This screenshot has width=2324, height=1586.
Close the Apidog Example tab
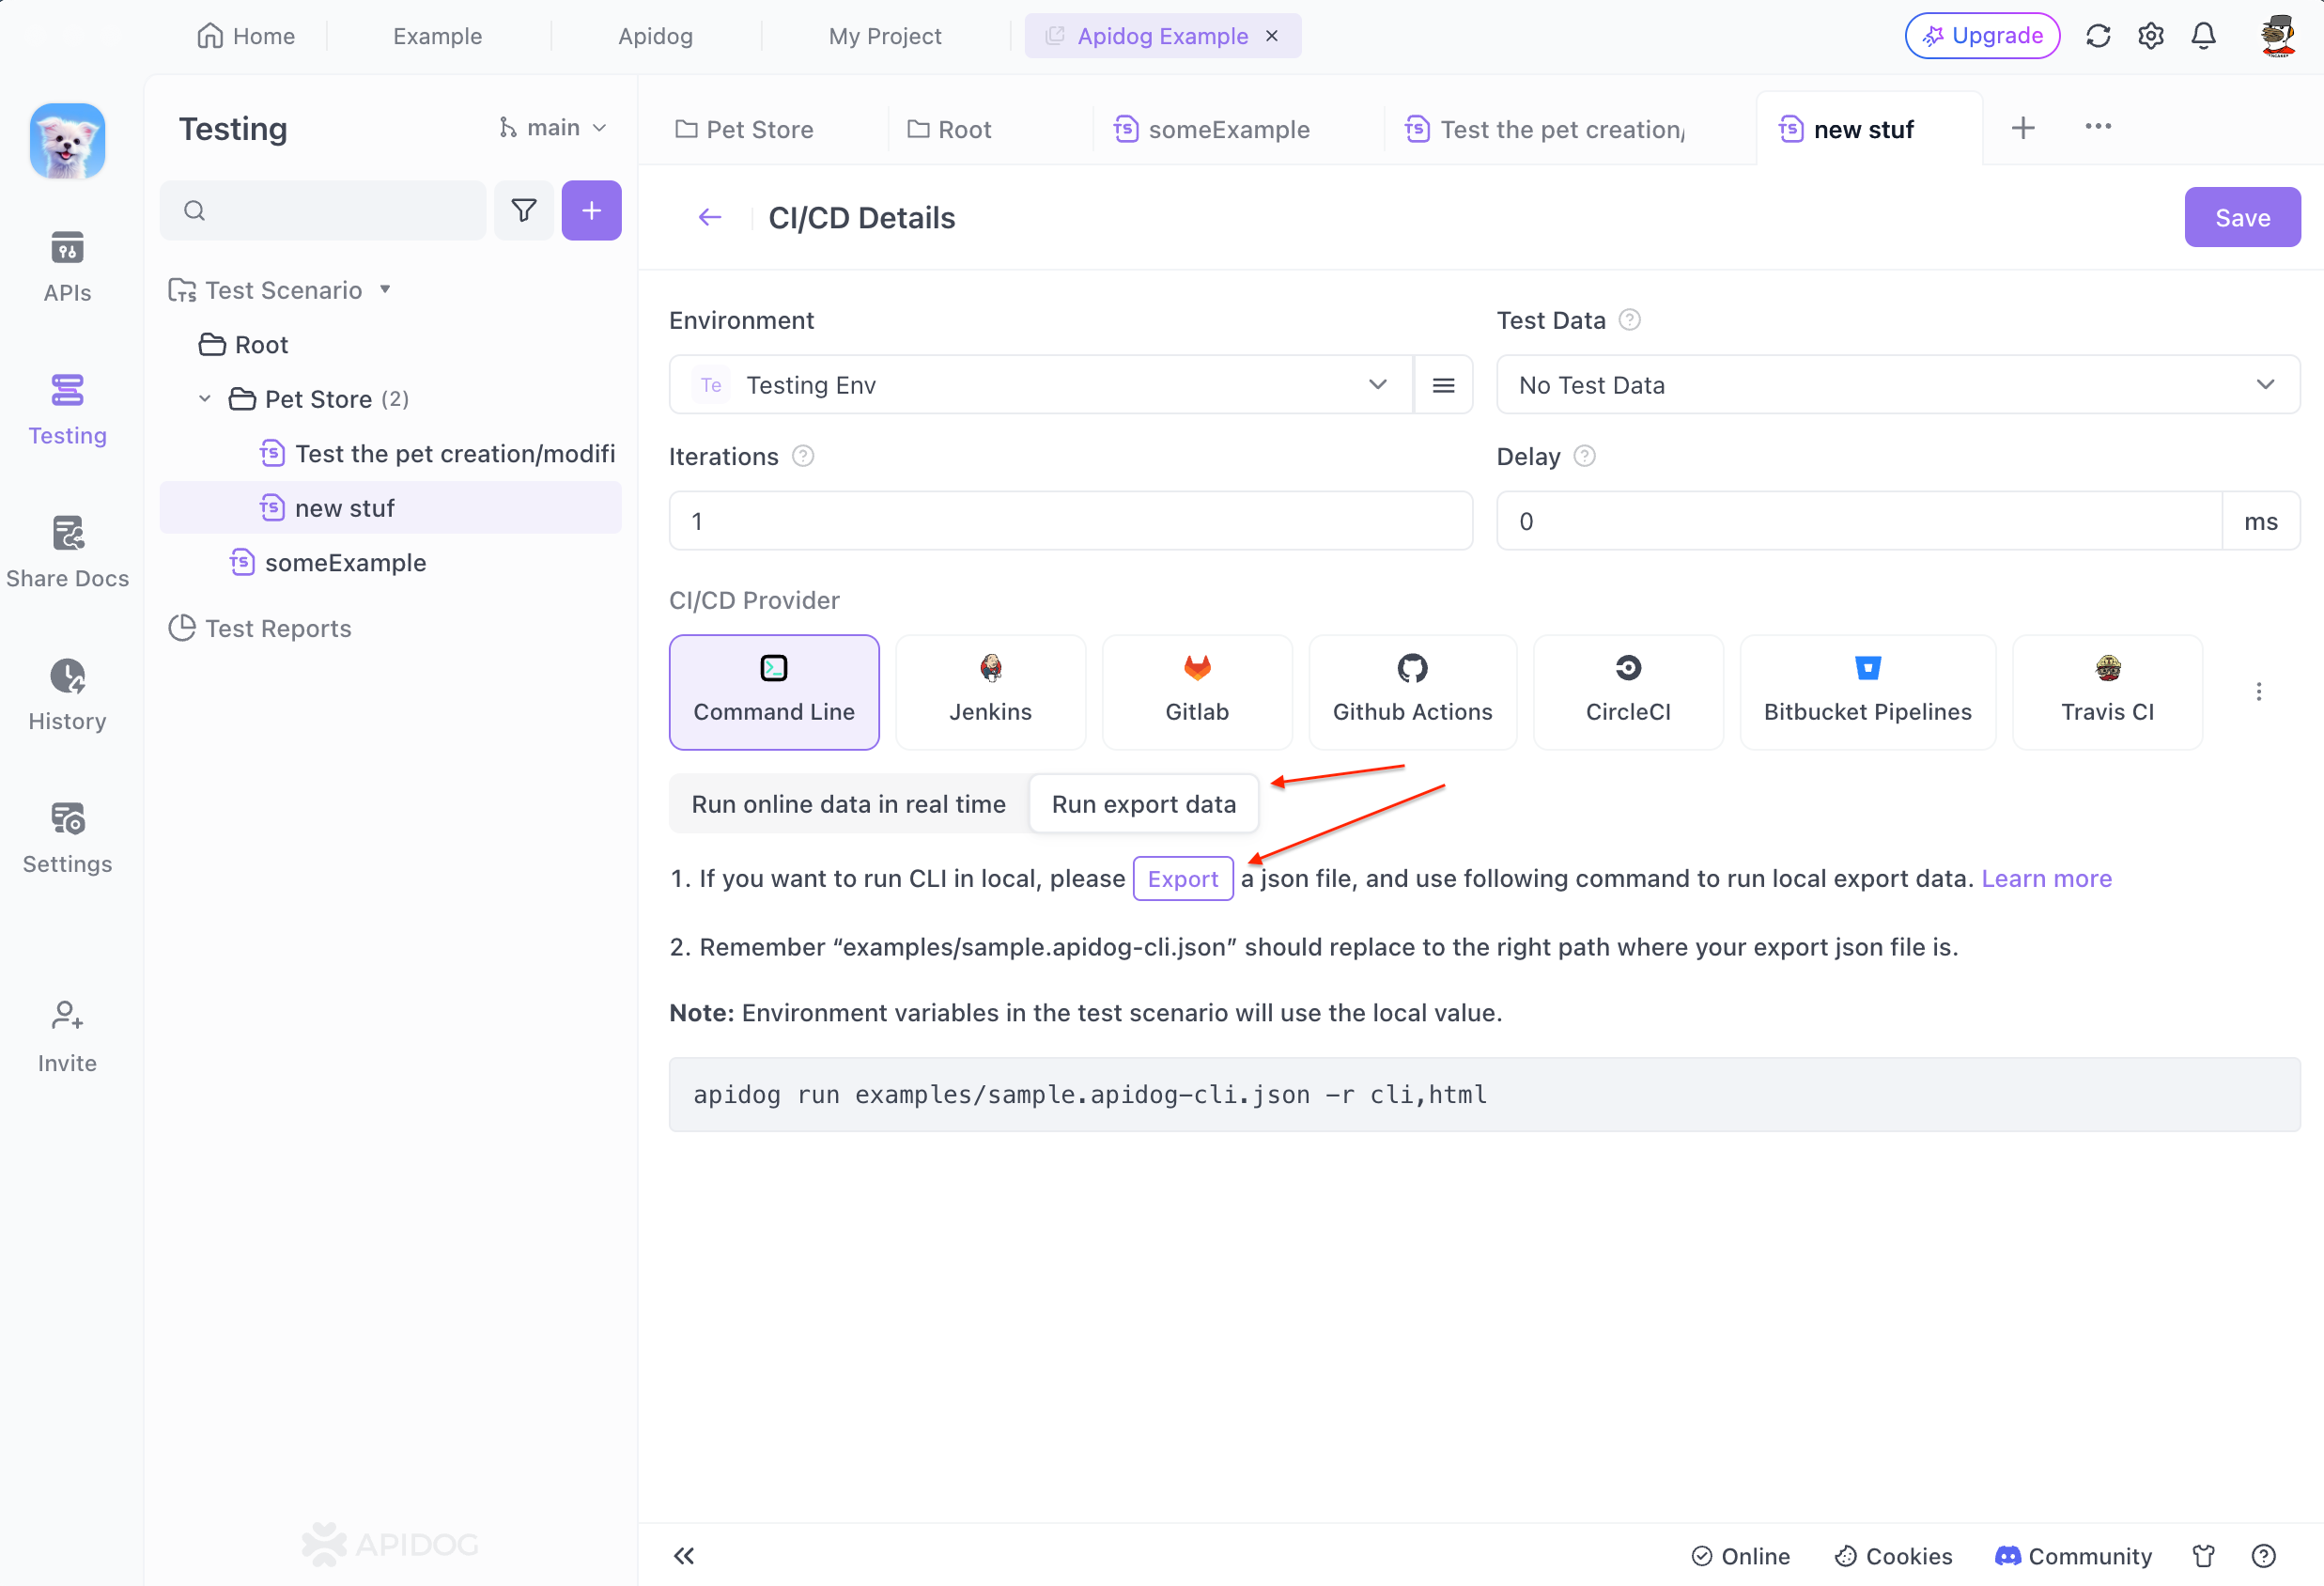point(1272,36)
